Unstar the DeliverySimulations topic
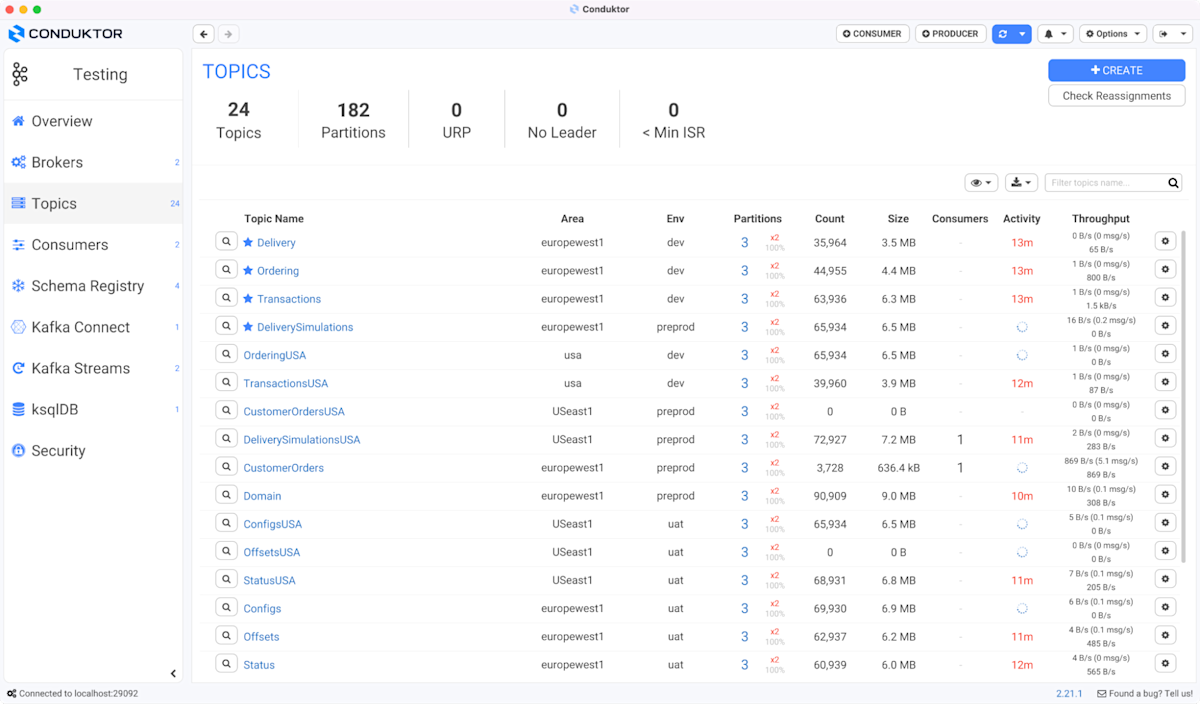Viewport: 1200px width, 704px height. tap(249, 326)
